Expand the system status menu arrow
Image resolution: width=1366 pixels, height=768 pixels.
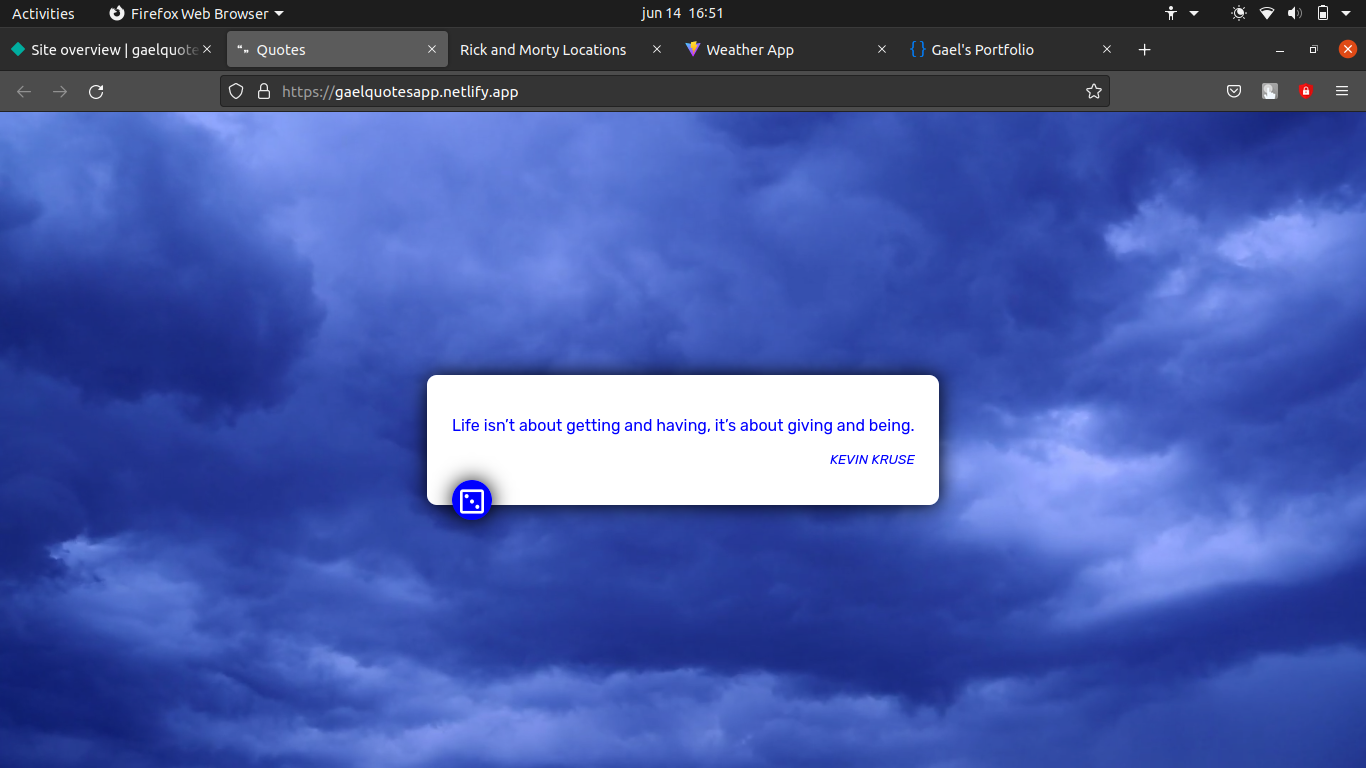pos(1348,14)
